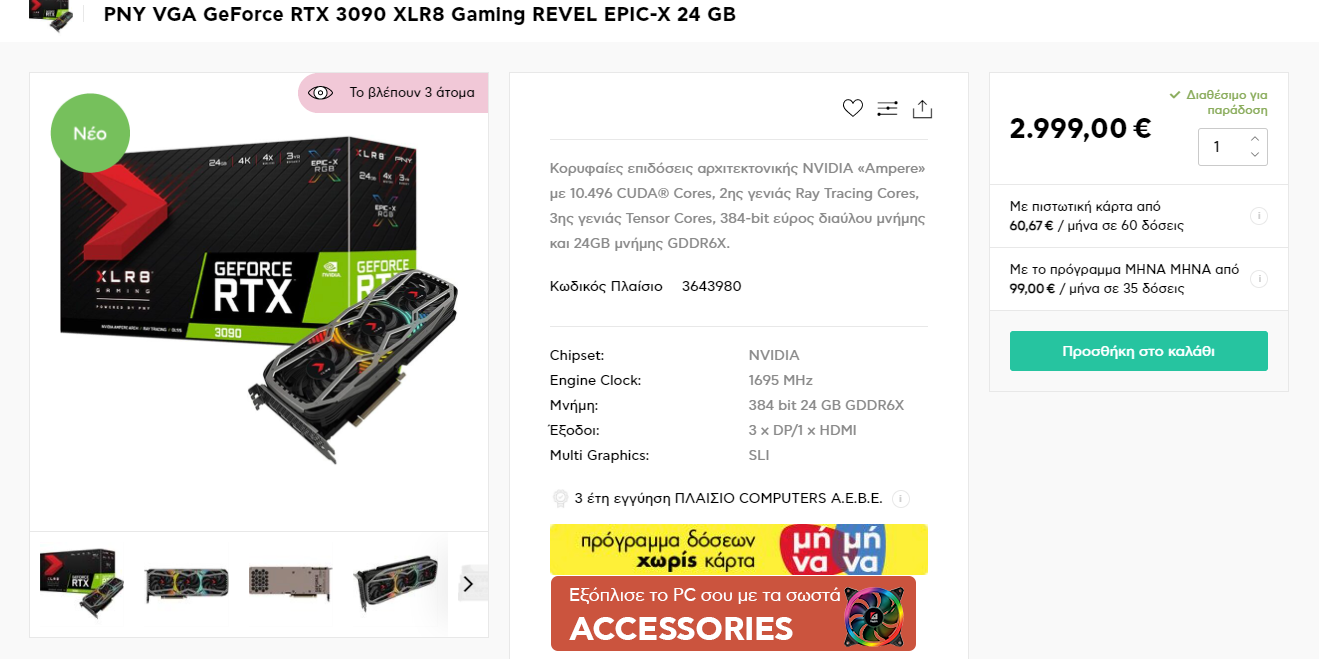Click Προσθήκη στο καλάθι button

pyautogui.click(x=1138, y=351)
